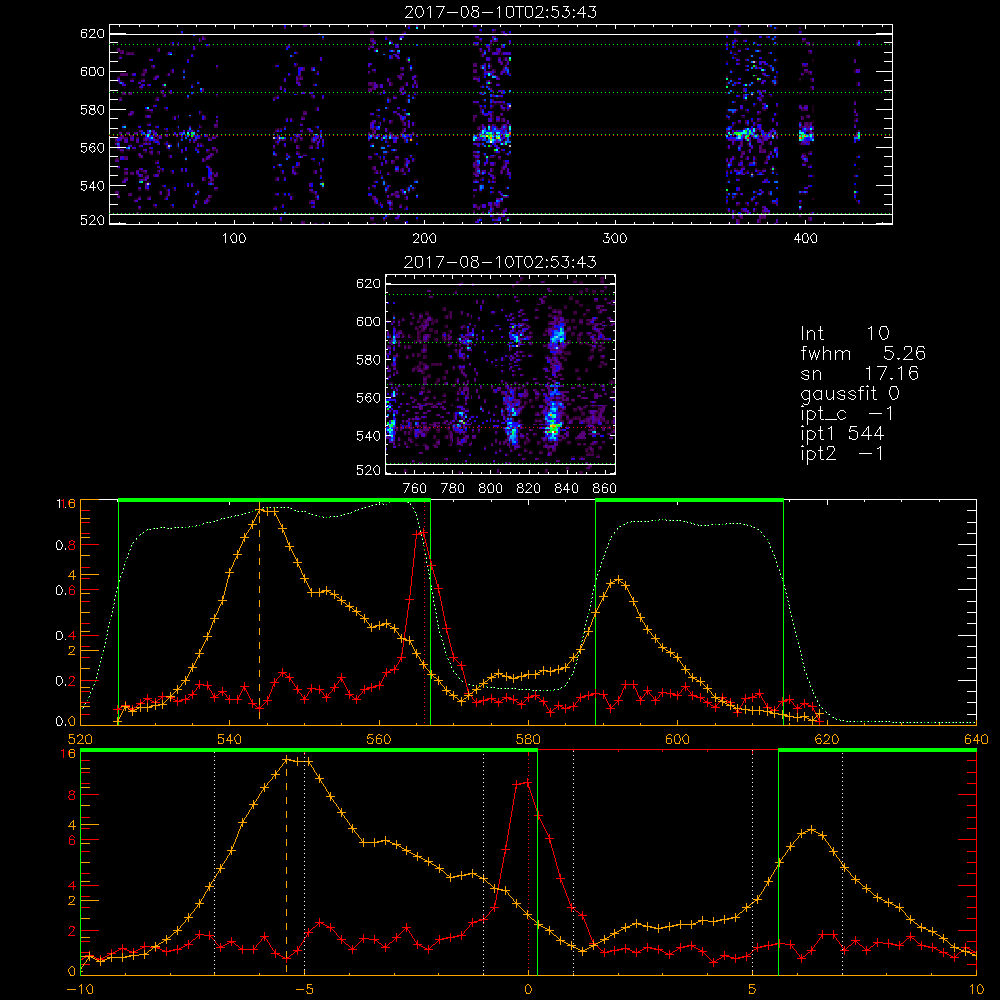Click the 'ipt1 544' parameter line
This screenshot has height=1000, width=1000.
[842, 434]
